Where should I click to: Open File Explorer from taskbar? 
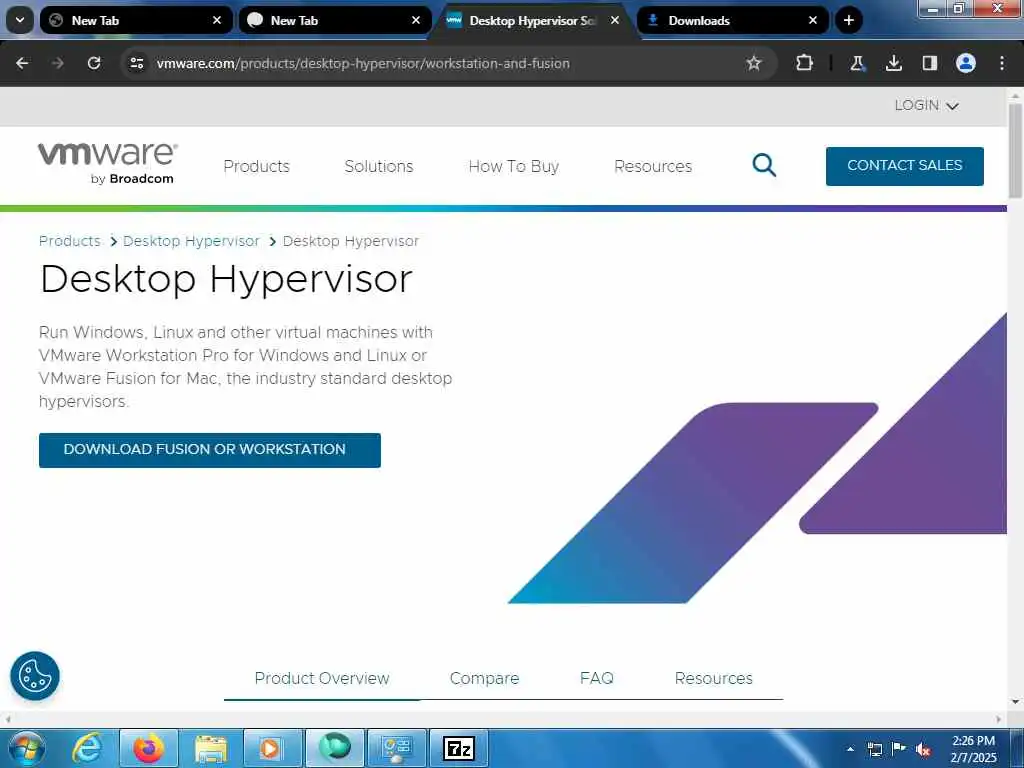click(210, 748)
